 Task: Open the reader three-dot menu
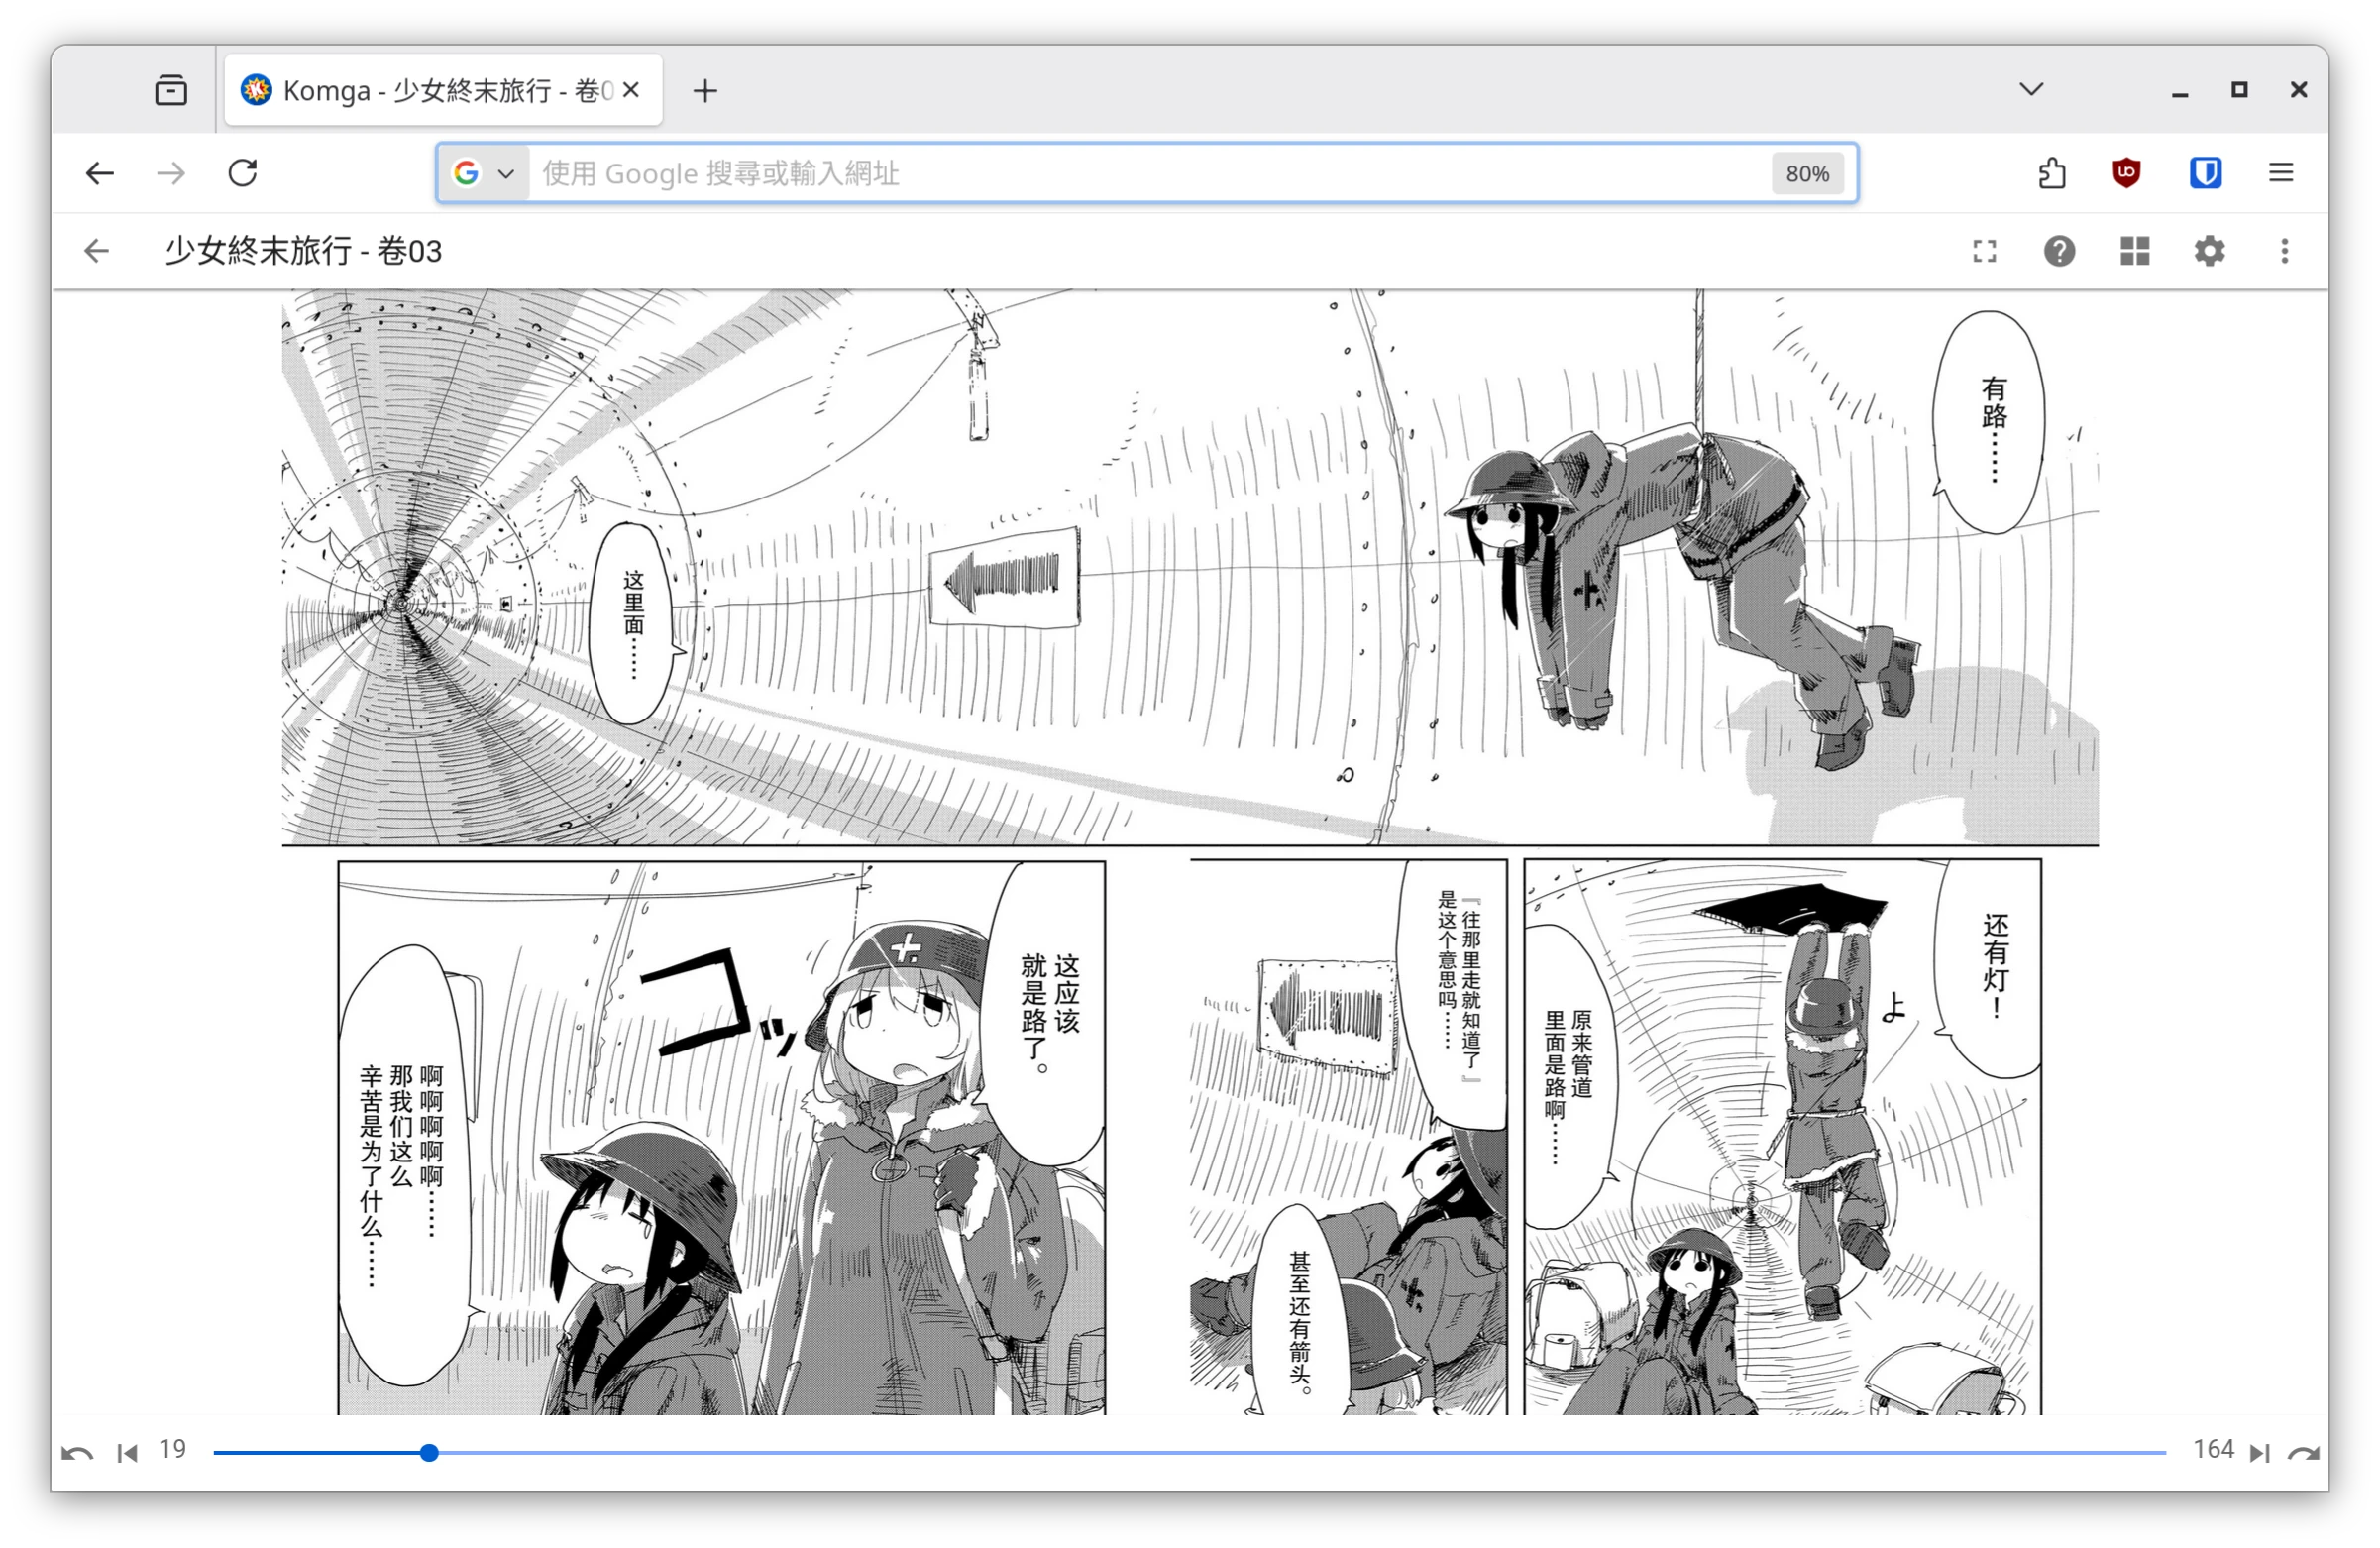(2284, 251)
